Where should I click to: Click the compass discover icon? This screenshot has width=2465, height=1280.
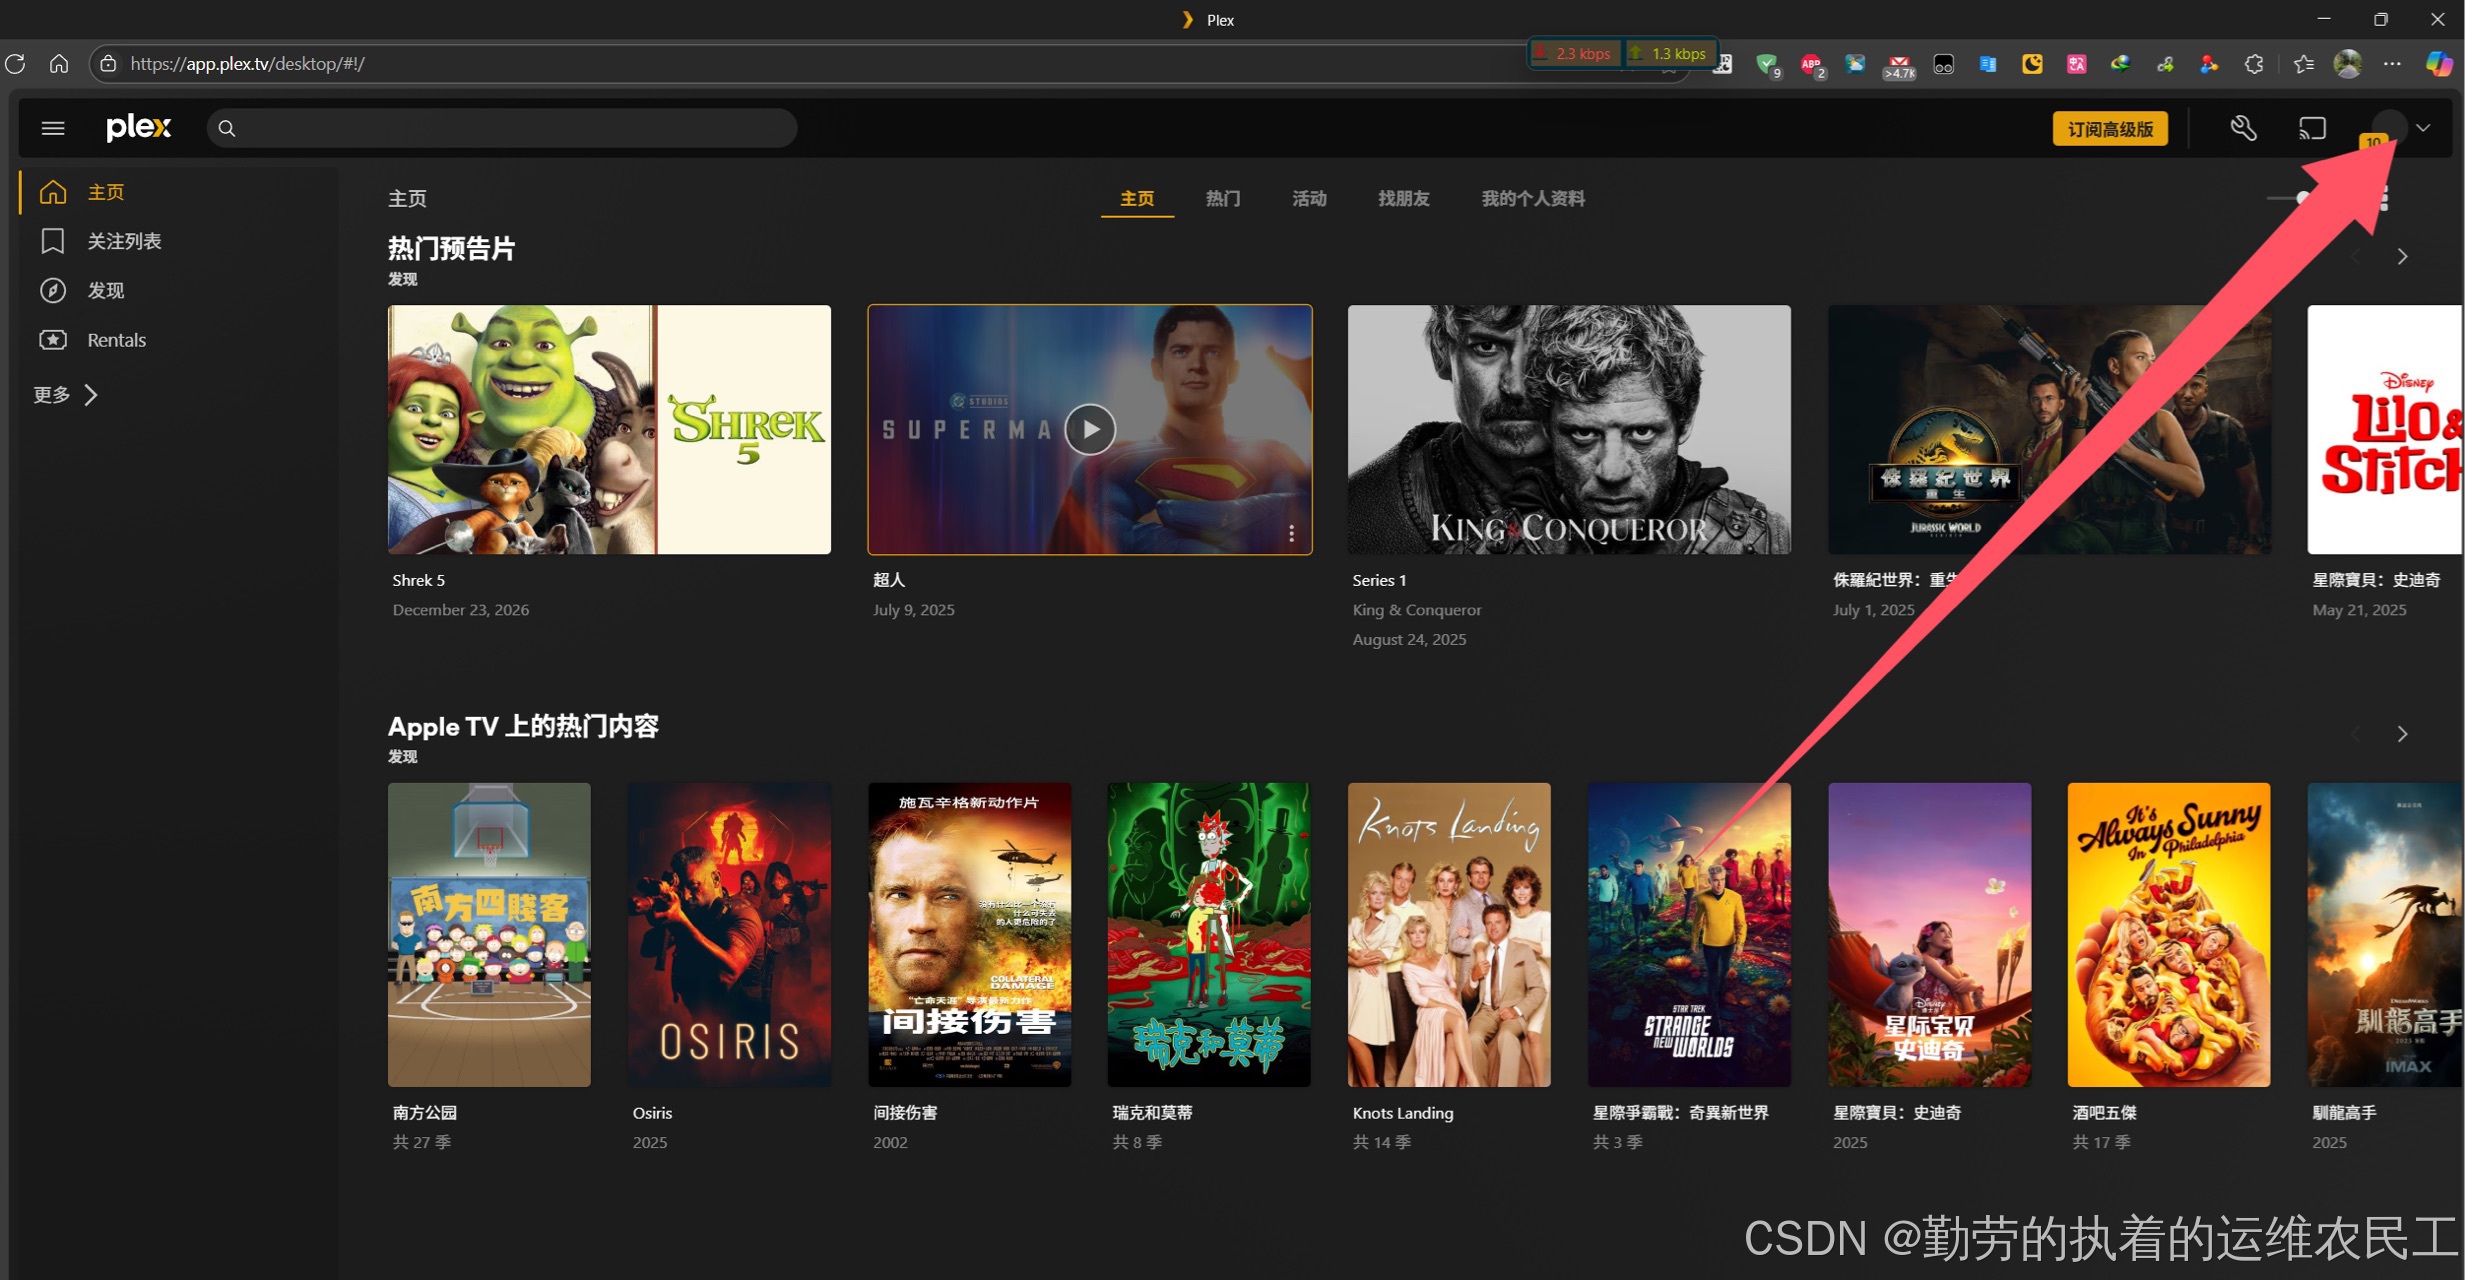53,290
